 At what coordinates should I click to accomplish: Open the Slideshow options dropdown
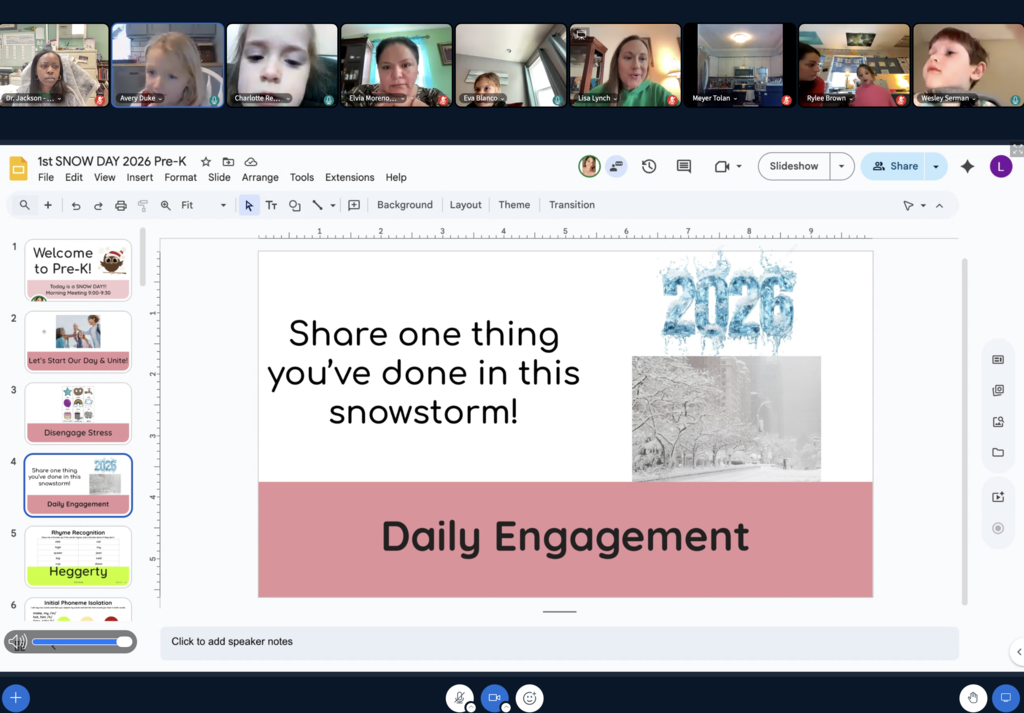[841, 166]
